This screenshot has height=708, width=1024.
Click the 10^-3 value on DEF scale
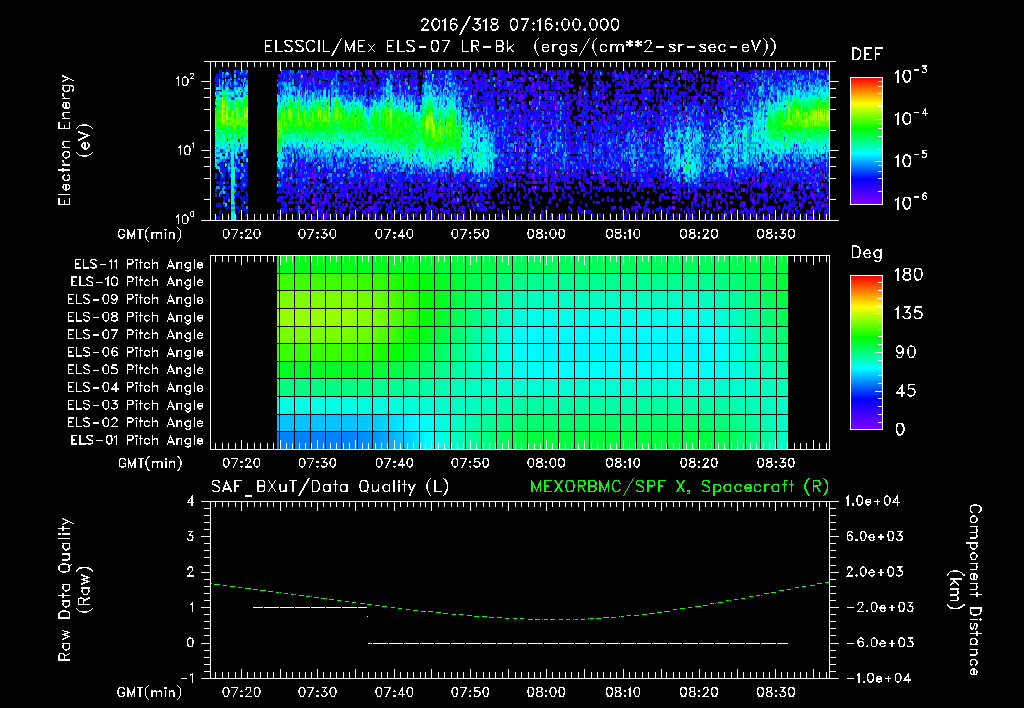coord(910,76)
